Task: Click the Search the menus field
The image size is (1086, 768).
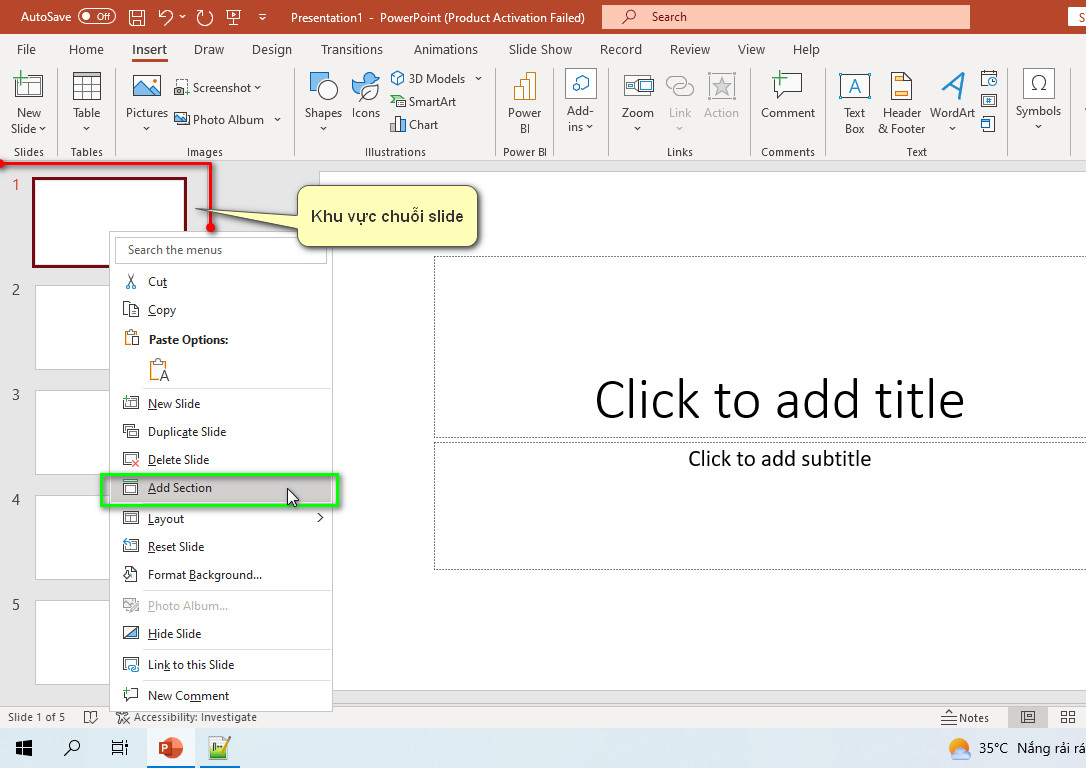Action: 221,250
